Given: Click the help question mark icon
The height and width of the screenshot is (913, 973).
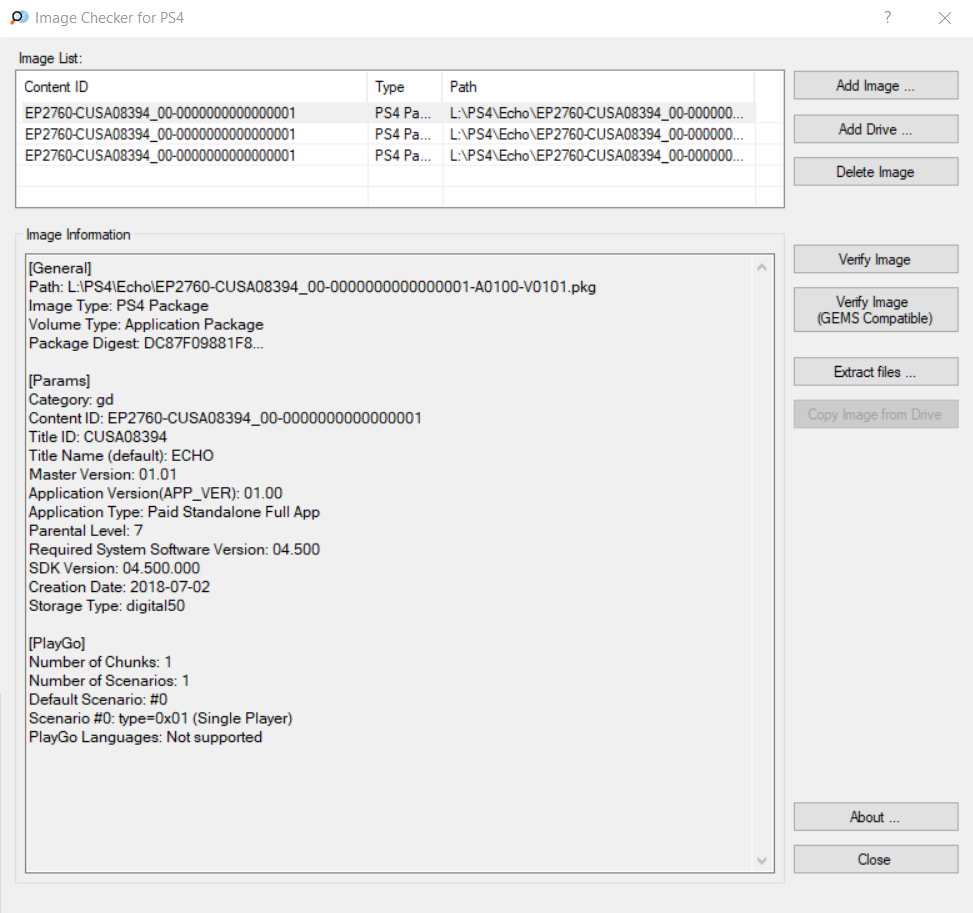Looking at the screenshot, I should [887, 17].
